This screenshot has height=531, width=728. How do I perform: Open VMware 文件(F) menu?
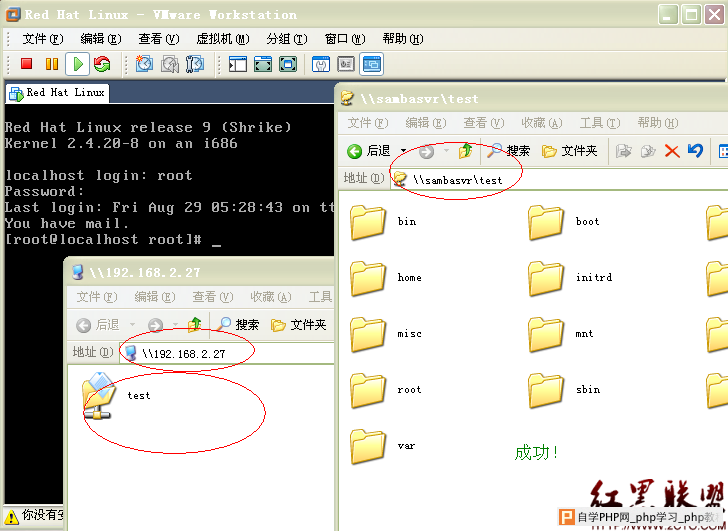pyautogui.click(x=43, y=39)
